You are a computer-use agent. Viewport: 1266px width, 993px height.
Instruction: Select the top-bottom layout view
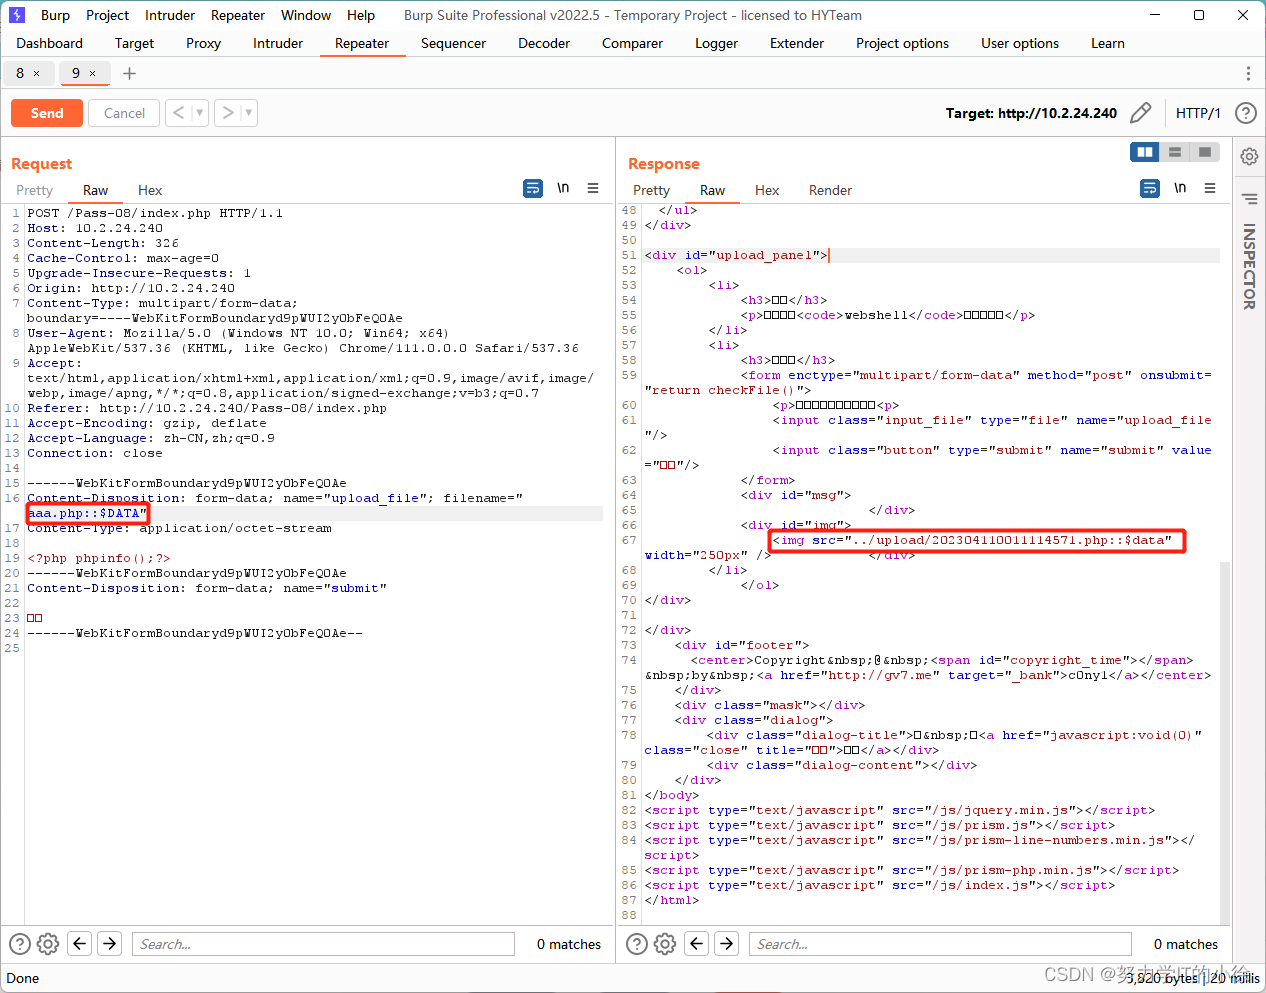(1175, 152)
